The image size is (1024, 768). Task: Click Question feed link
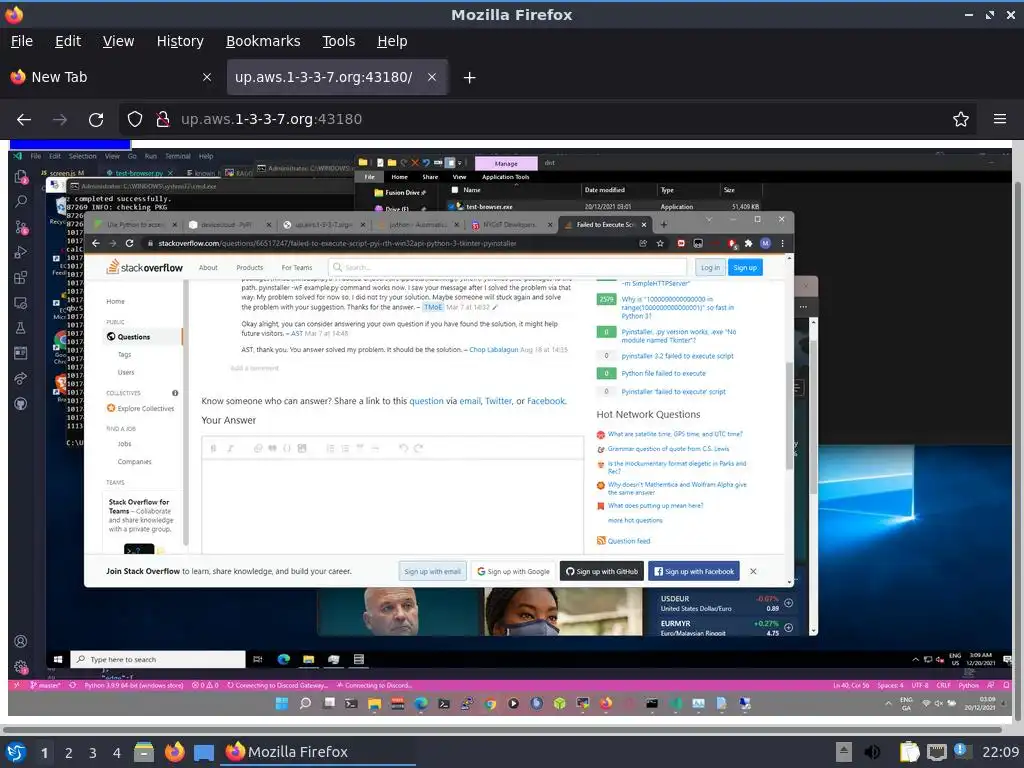pos(628,541)
